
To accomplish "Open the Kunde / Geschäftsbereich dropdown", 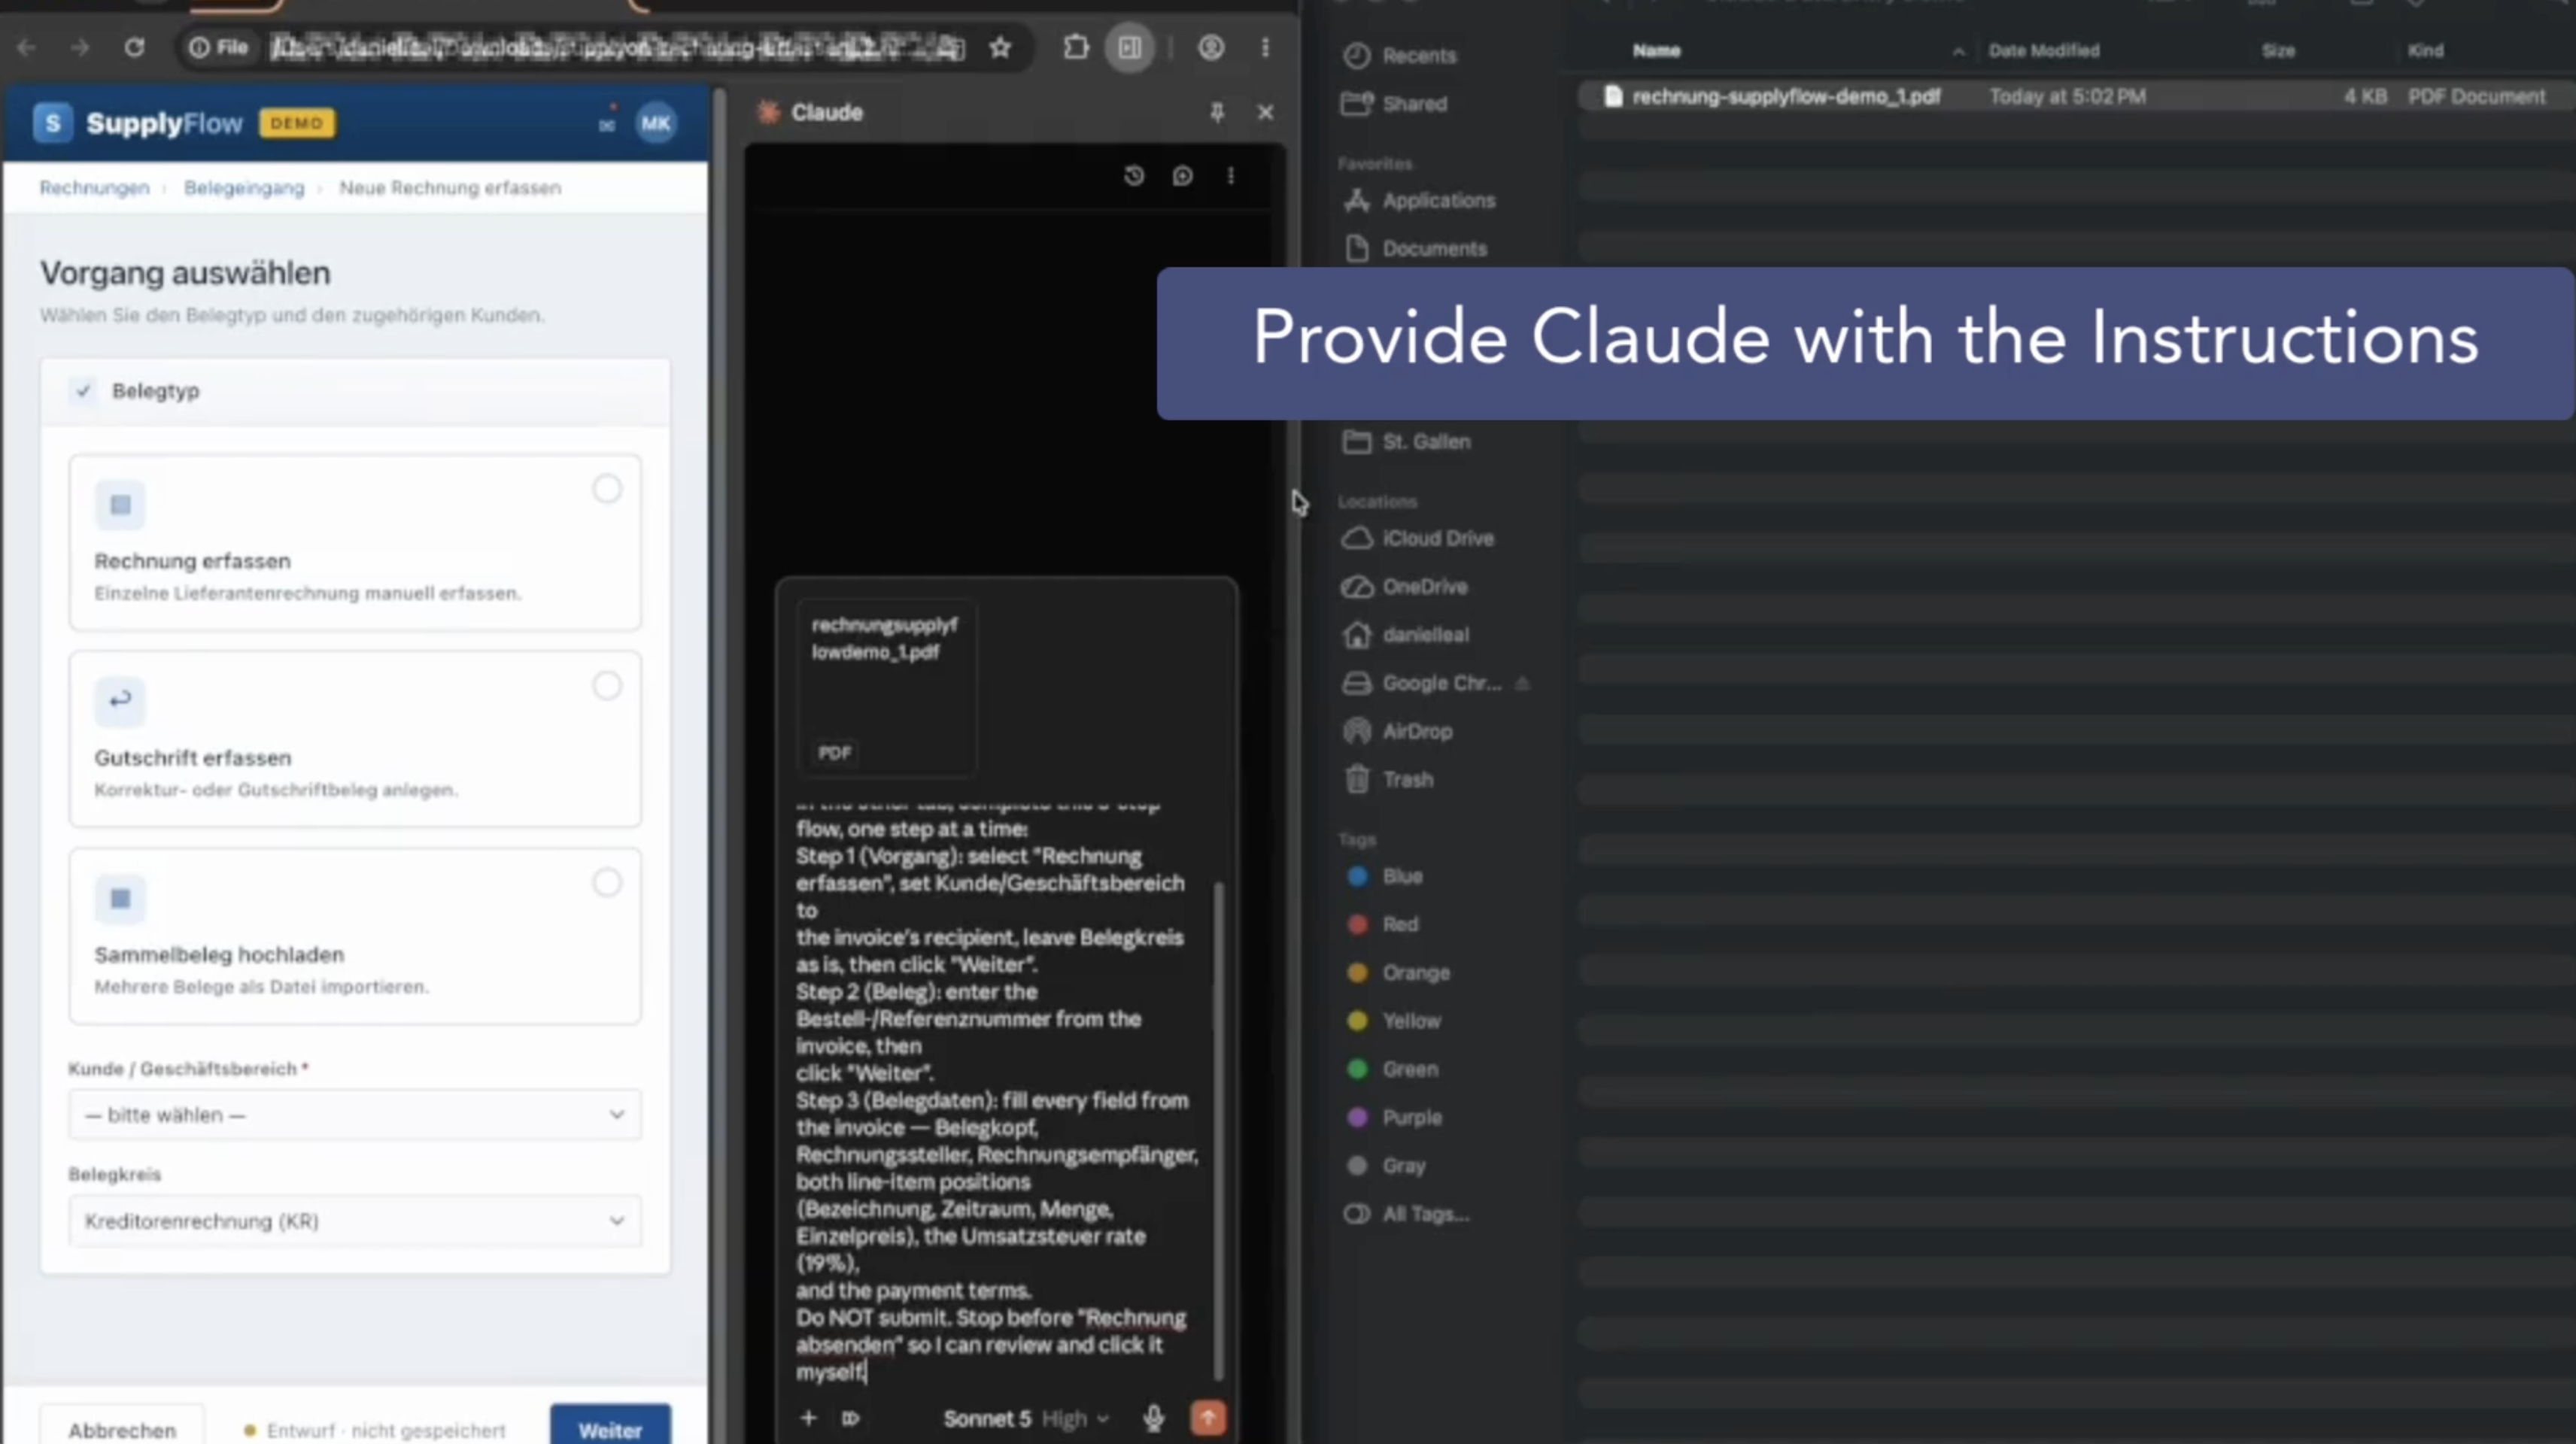I will click(355, 1115).
